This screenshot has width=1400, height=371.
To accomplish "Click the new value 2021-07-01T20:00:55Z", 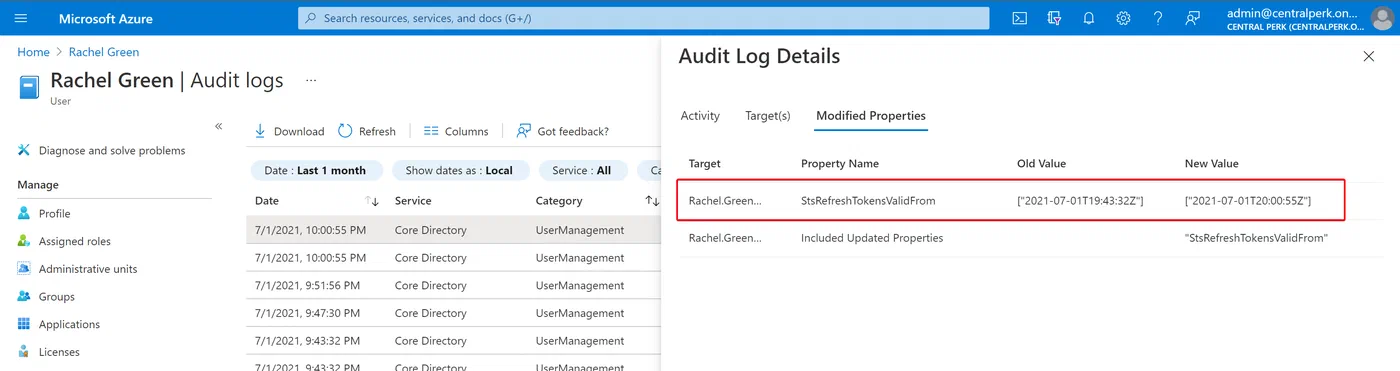I will coord(1248,201).
